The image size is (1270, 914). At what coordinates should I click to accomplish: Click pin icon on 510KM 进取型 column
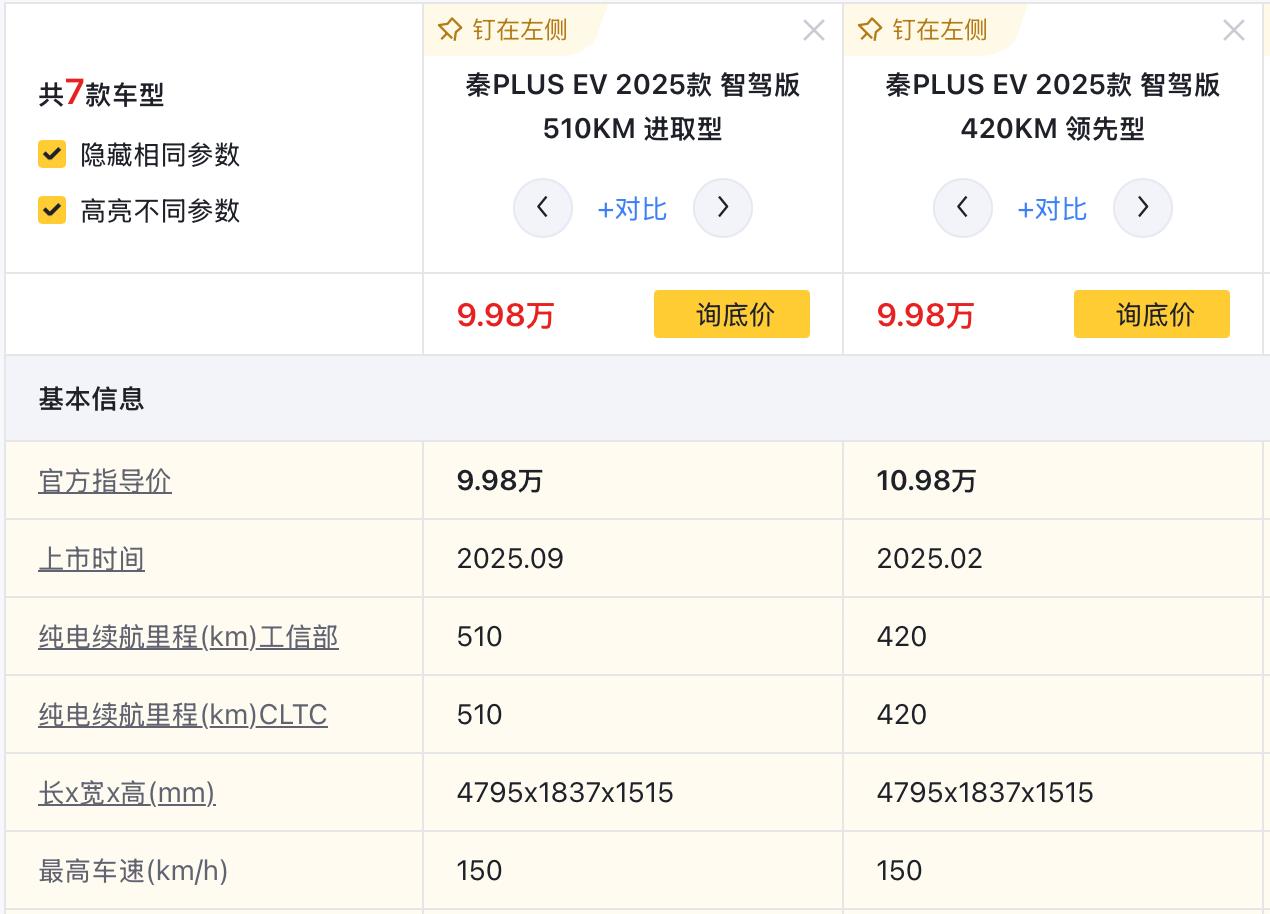451,30
